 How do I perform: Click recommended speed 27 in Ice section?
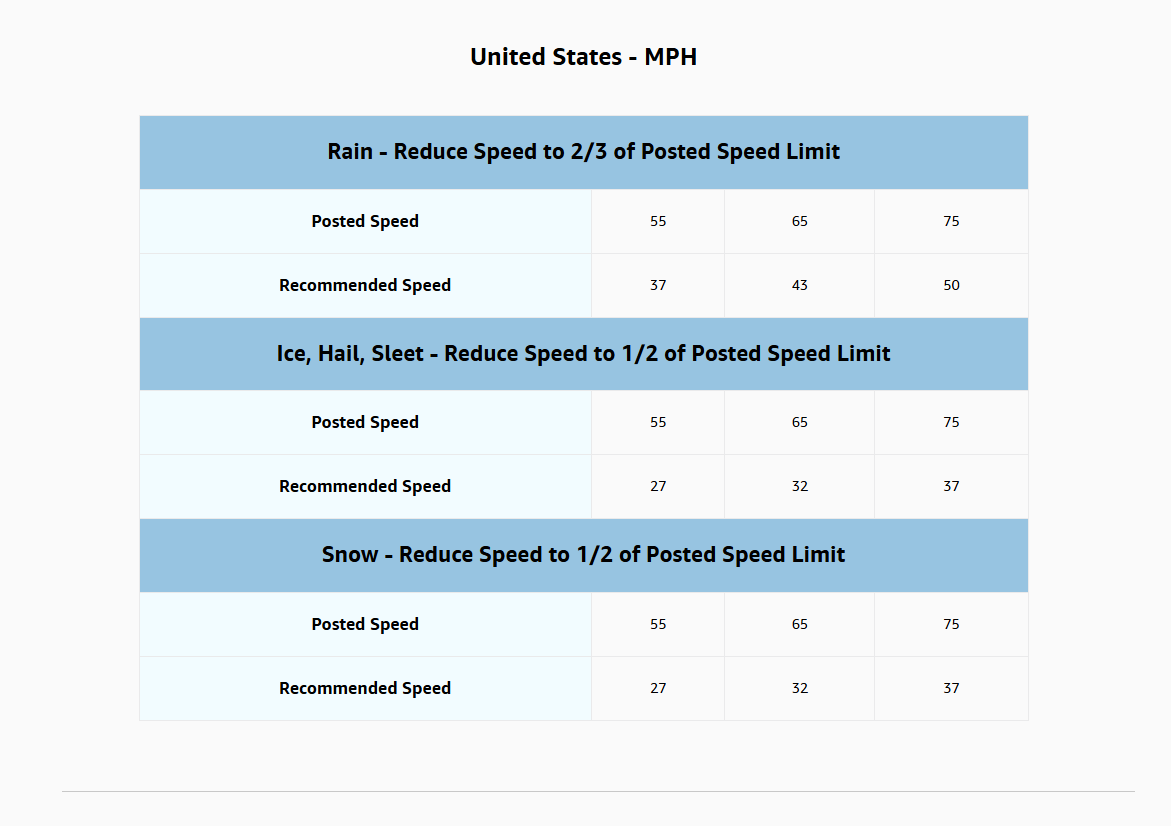pos(658,486)
